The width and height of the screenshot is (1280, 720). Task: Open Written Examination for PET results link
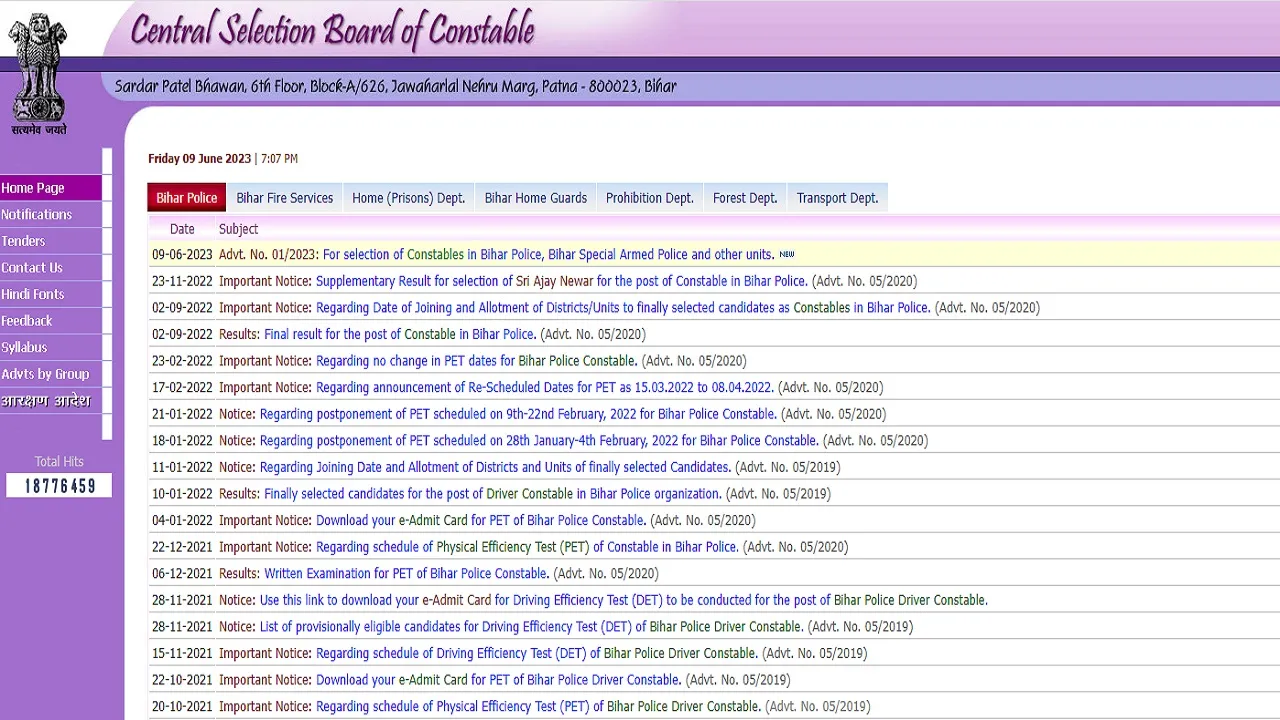(406, 574)
